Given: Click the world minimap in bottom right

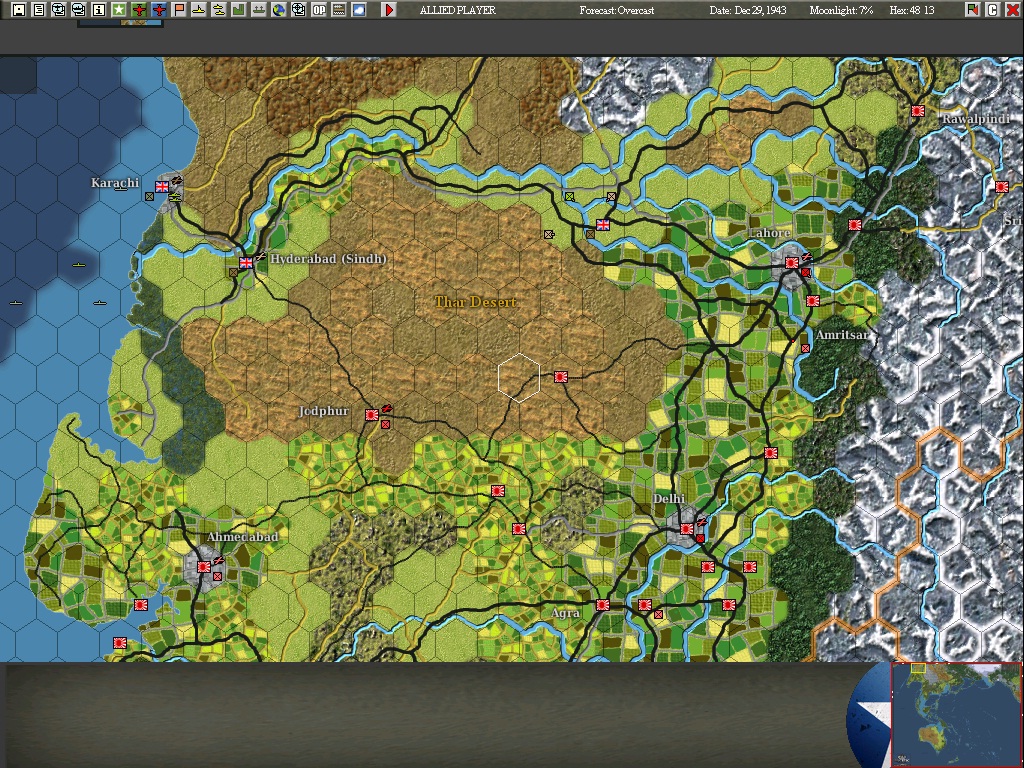Looking at the screenshot, I should pyautogui.click(x=956, y=714).
